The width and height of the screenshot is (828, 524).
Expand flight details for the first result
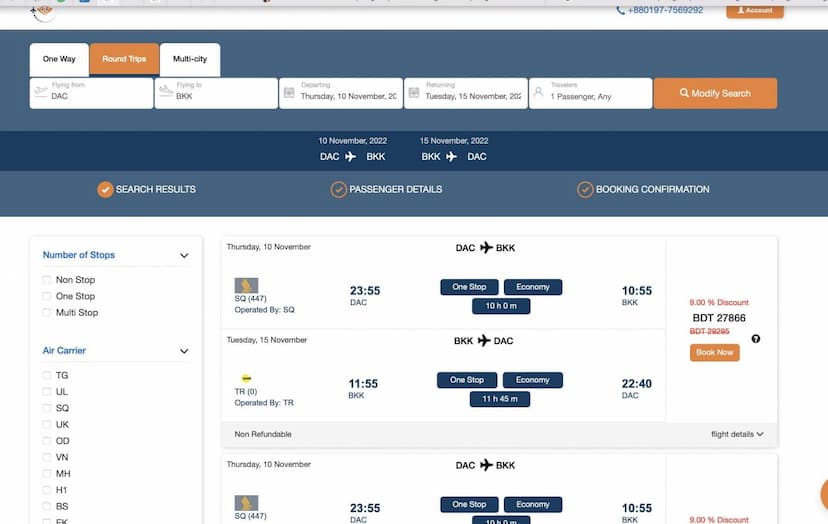pyautogui.click(x=737, y=434)
